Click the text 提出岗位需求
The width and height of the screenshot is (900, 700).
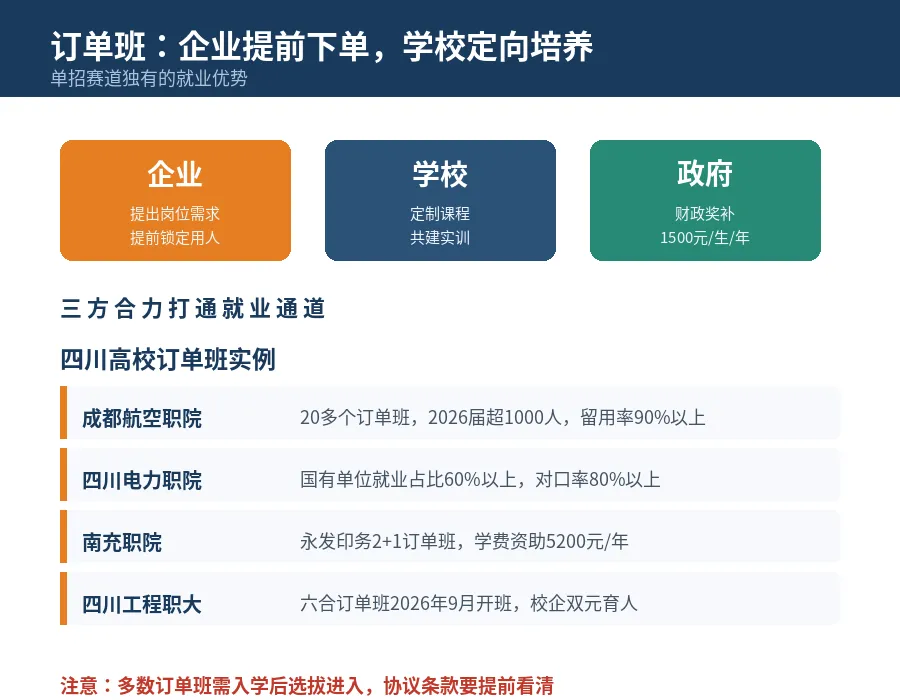[x=175, y=213]
